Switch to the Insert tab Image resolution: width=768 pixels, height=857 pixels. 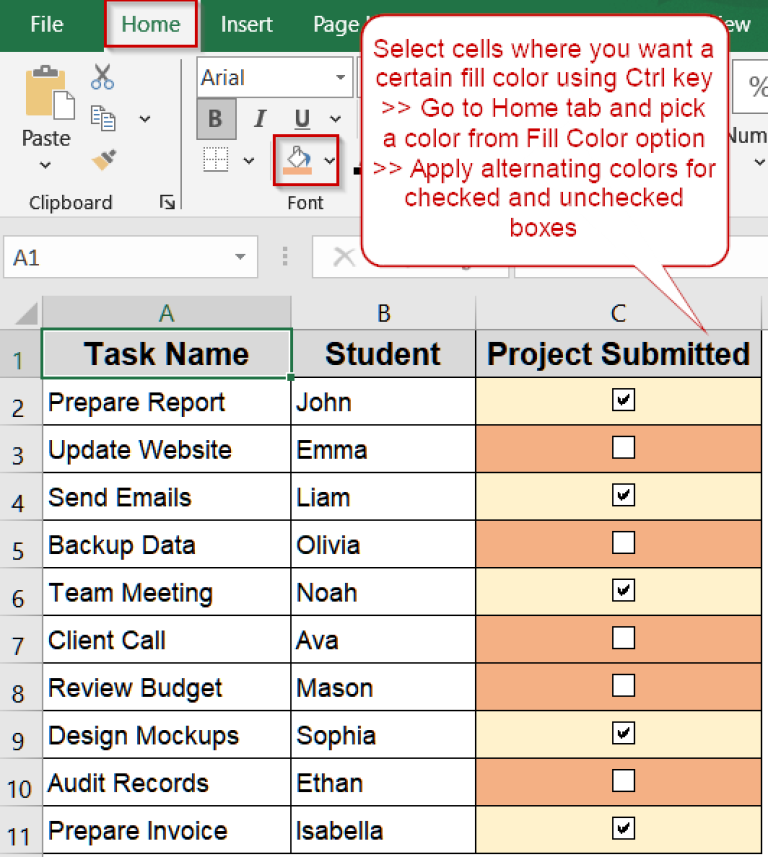(246, 24)
